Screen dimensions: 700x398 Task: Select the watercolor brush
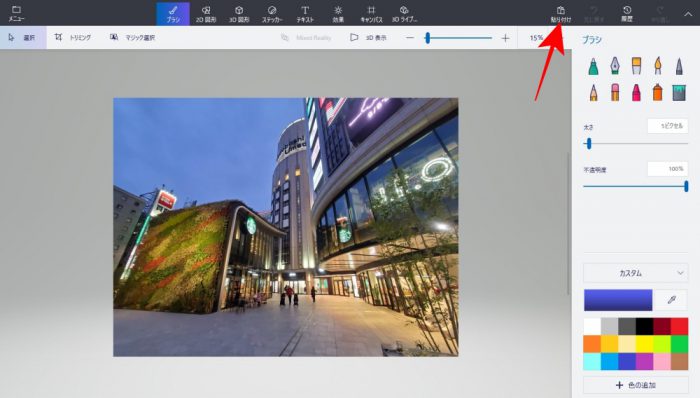(x=658, y=66)
